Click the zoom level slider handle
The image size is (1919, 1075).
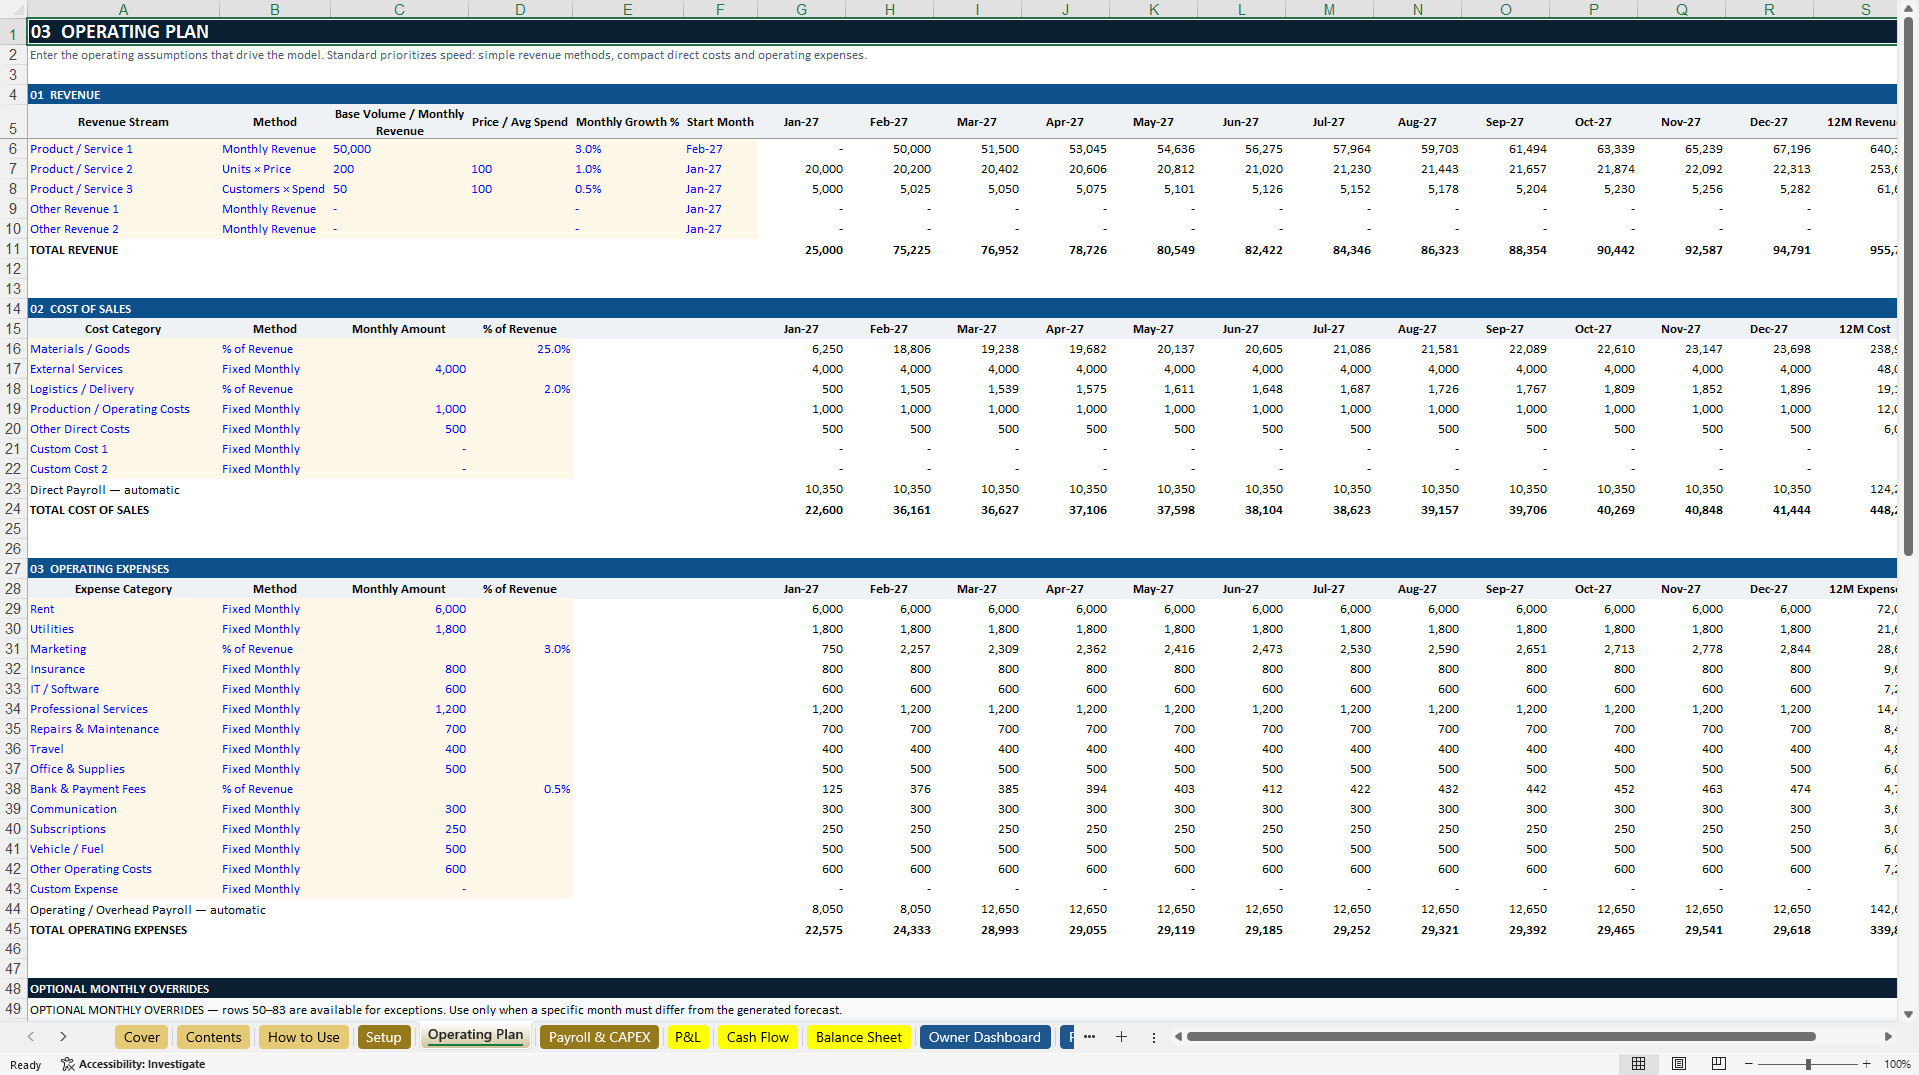click(1808, 1064)
